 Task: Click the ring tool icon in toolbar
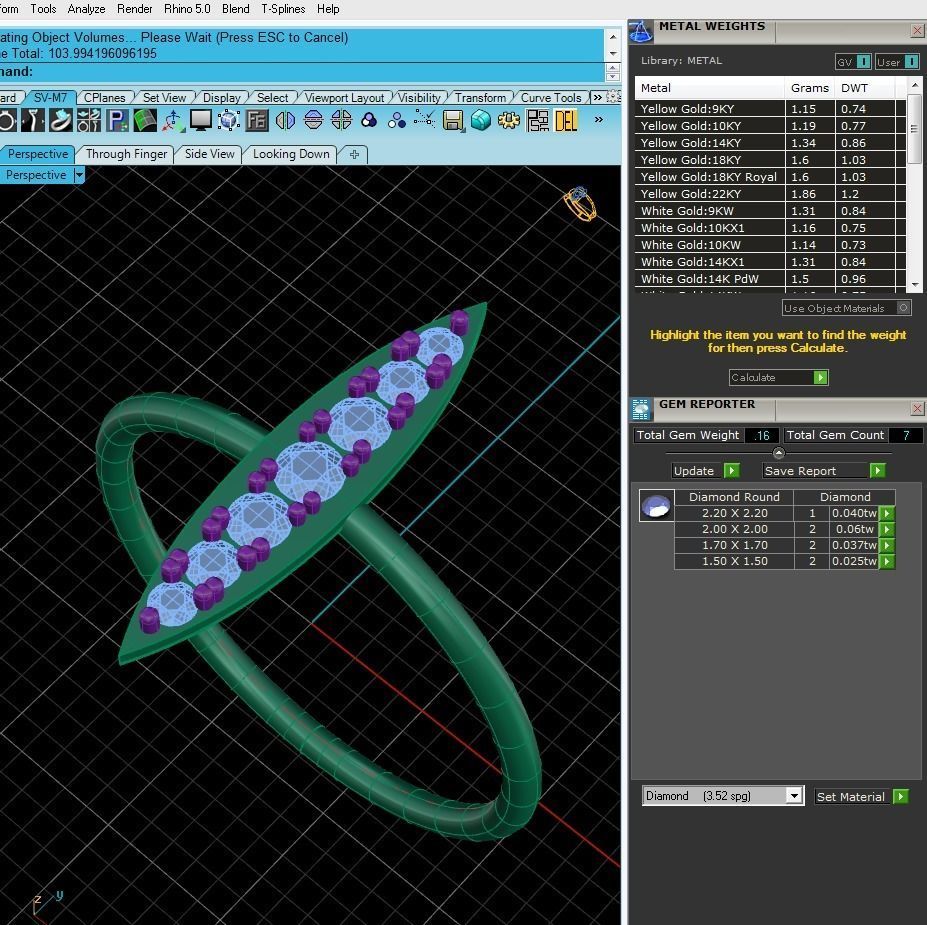(8, 121)
